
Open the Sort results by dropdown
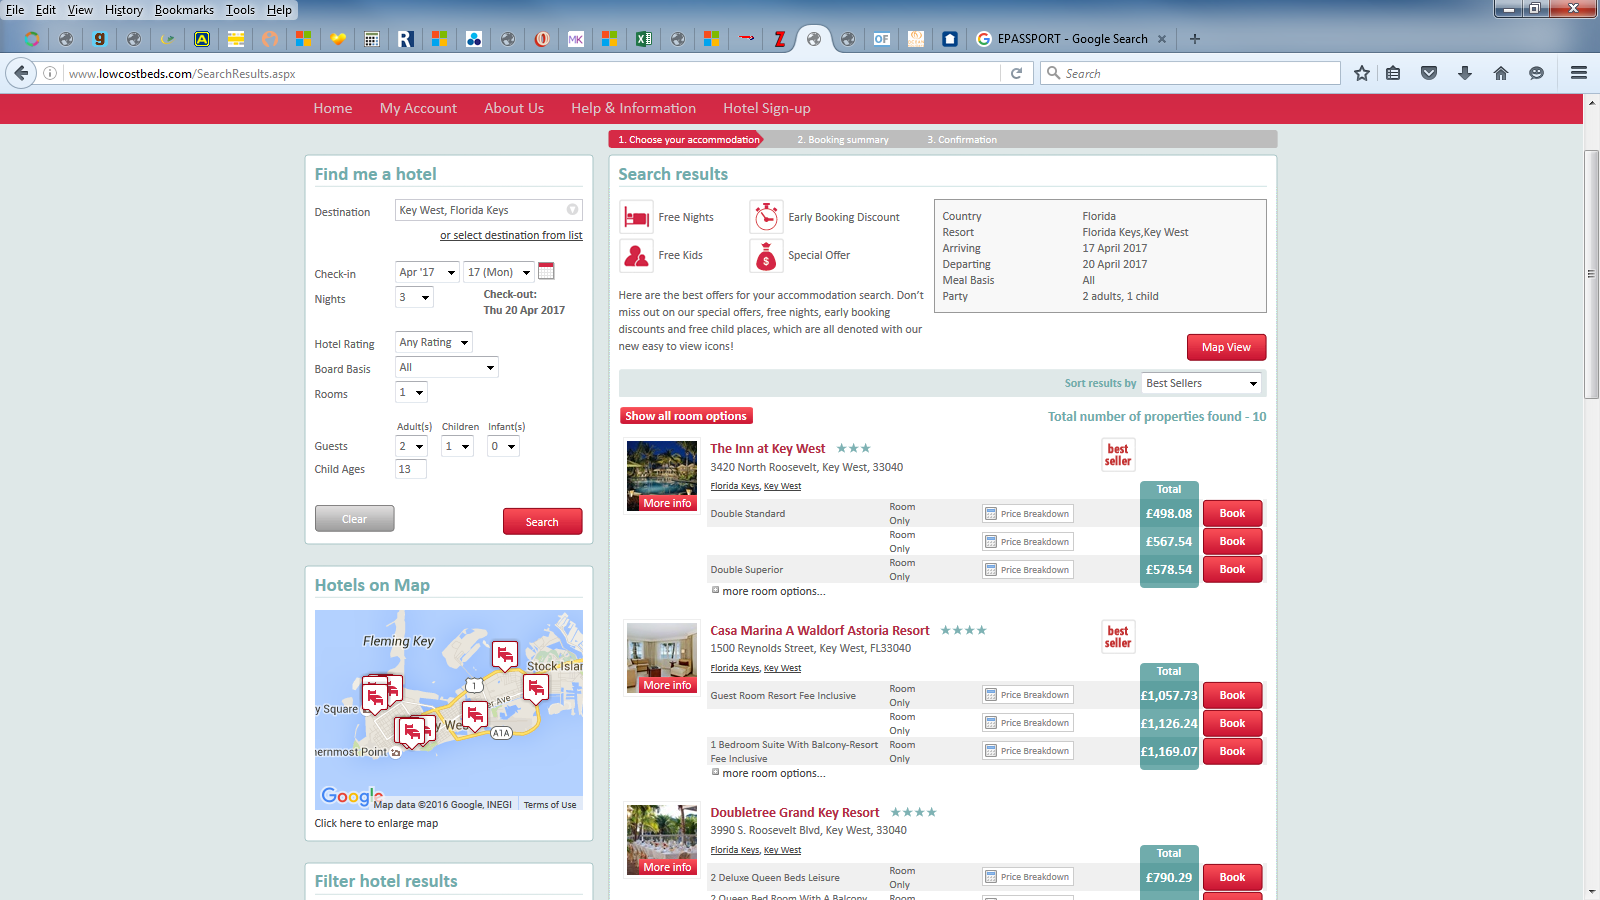pos(1202,383)
